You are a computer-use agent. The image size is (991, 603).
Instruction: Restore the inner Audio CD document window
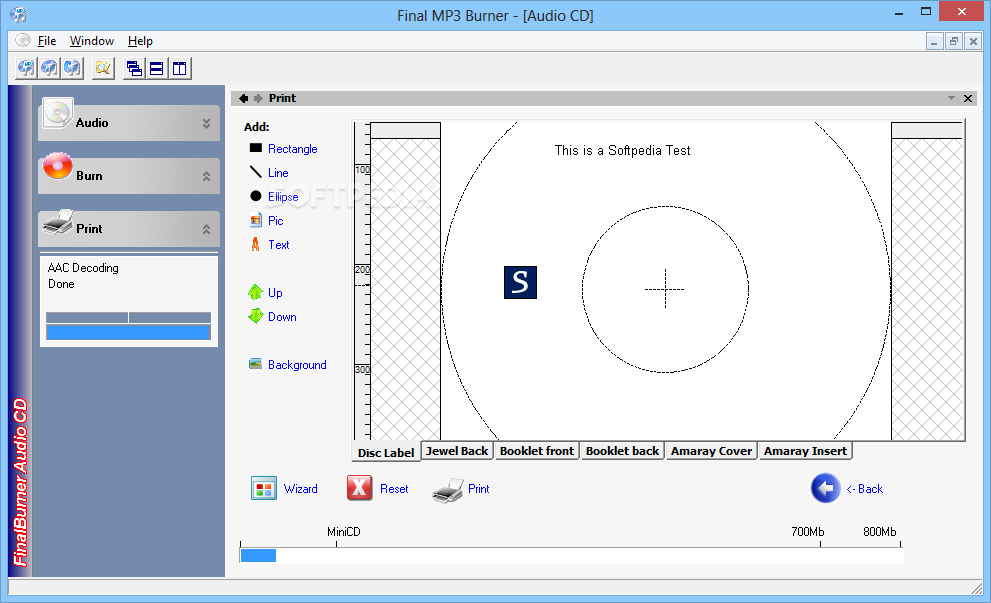[954, 42]
